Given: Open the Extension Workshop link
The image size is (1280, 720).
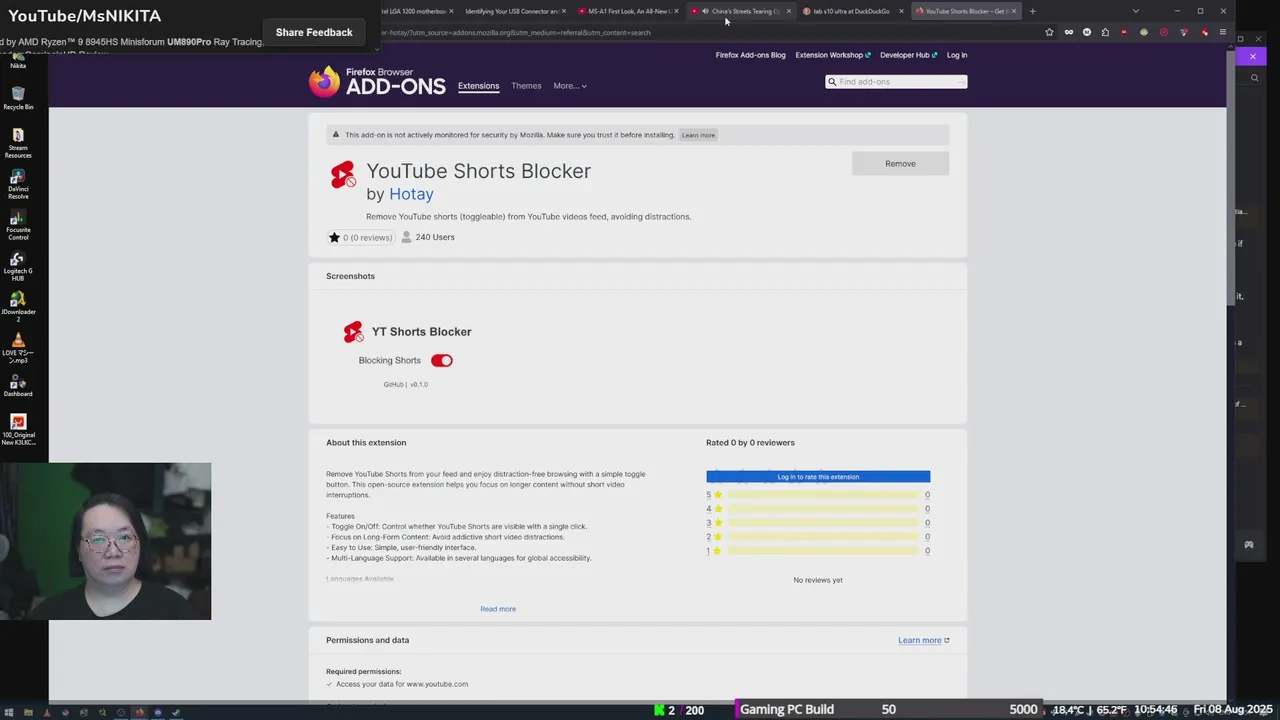Looking at the screenshot, I should (x=832, y=55).
